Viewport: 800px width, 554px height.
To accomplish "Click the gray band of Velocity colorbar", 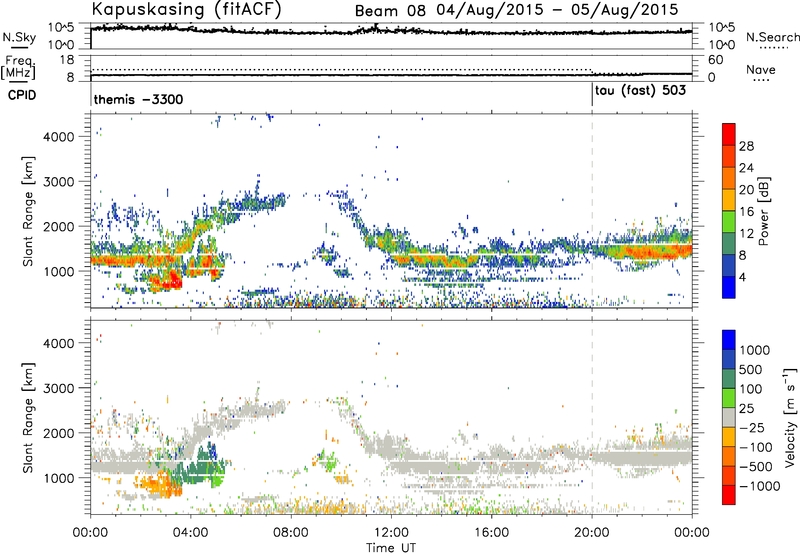I will [x=729, y=418].
